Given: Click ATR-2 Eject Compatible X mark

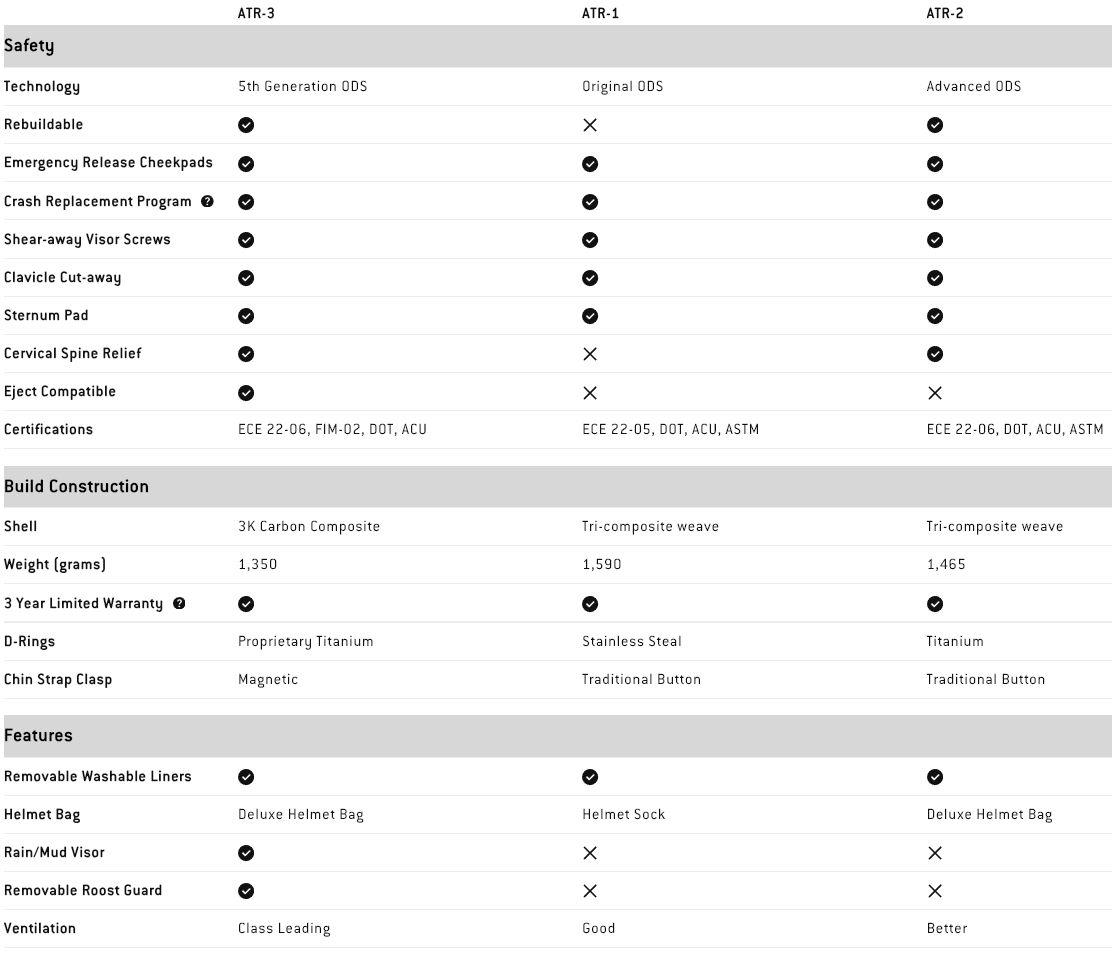Looking at the screenshot, I should click(x=935, y=393).
